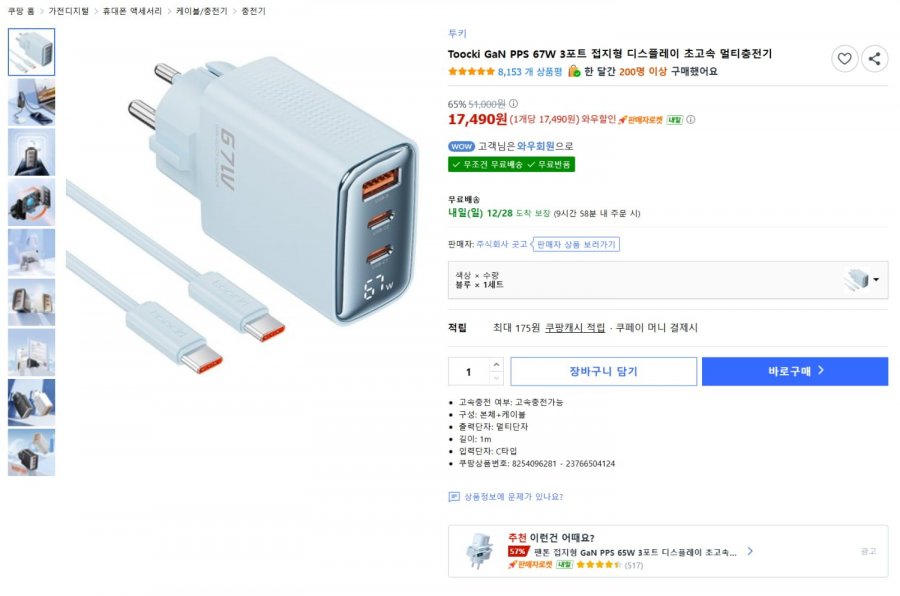Decrease quantity with the down arrow

pyautogui.click(x=496, y=378)
